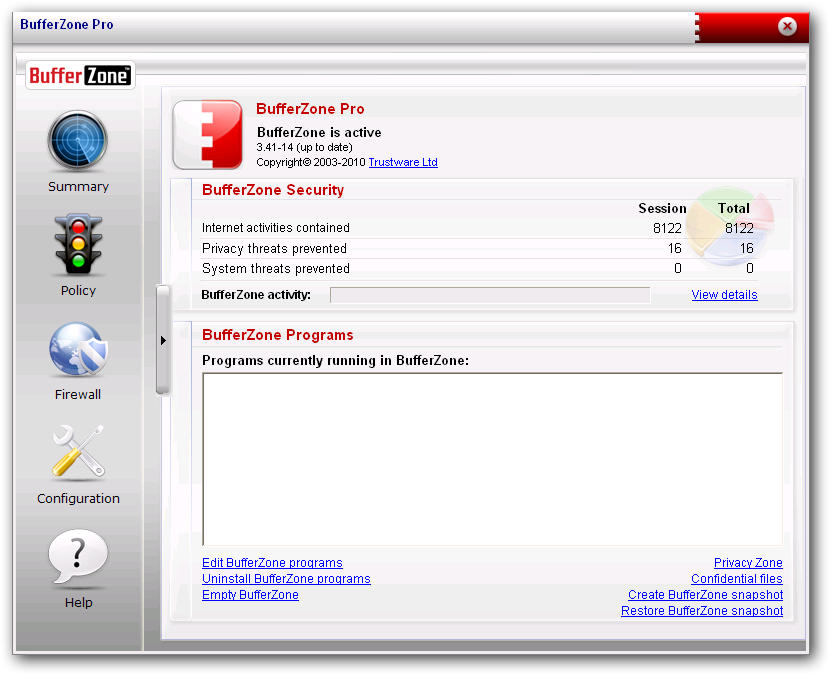Click 'System threats prevented' row label

coord(276,268)
